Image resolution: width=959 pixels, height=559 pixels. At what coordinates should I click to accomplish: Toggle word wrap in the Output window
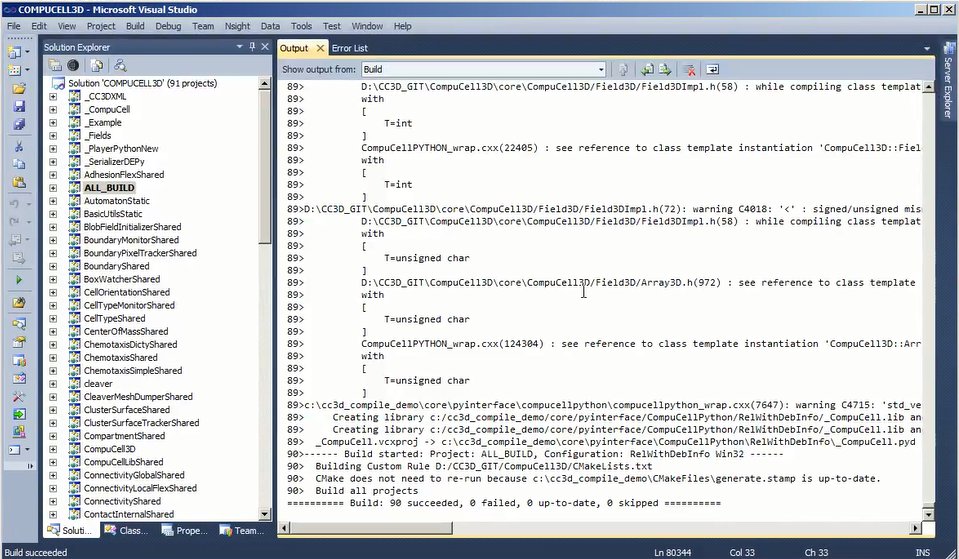[x=713, y=69]
